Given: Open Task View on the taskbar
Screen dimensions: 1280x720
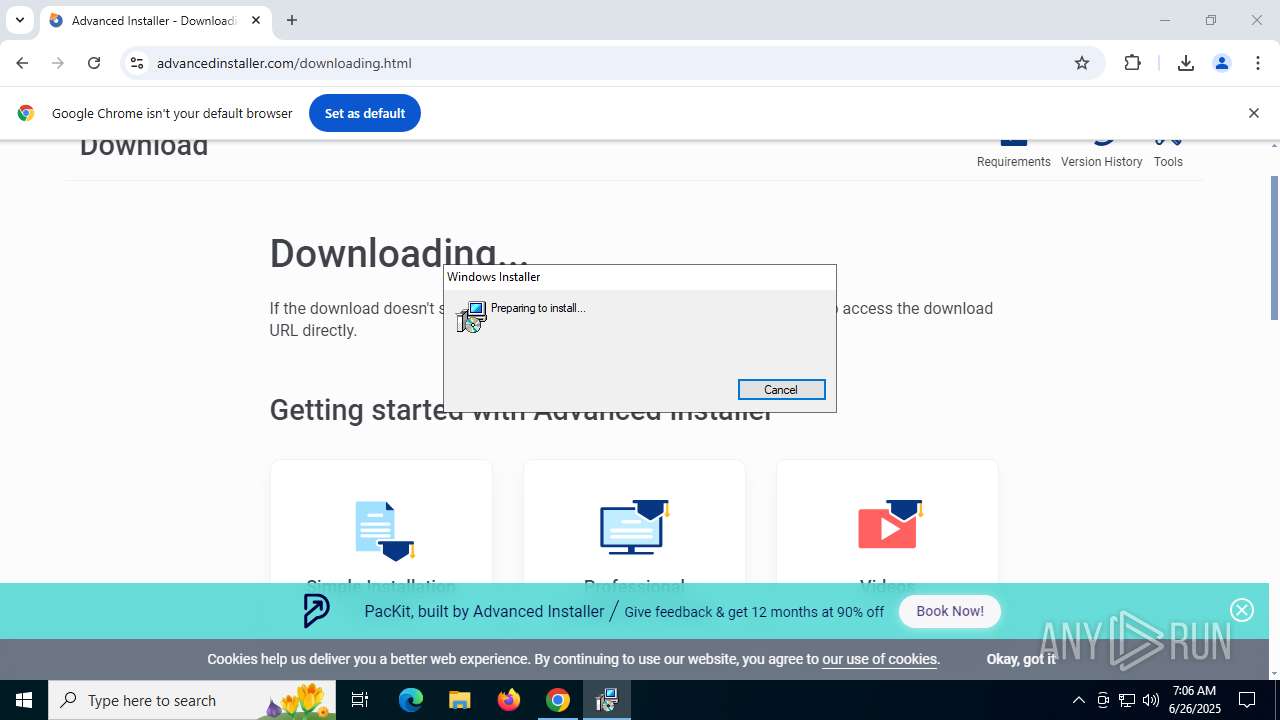Looking at the screenshot, I should point(360,700).
